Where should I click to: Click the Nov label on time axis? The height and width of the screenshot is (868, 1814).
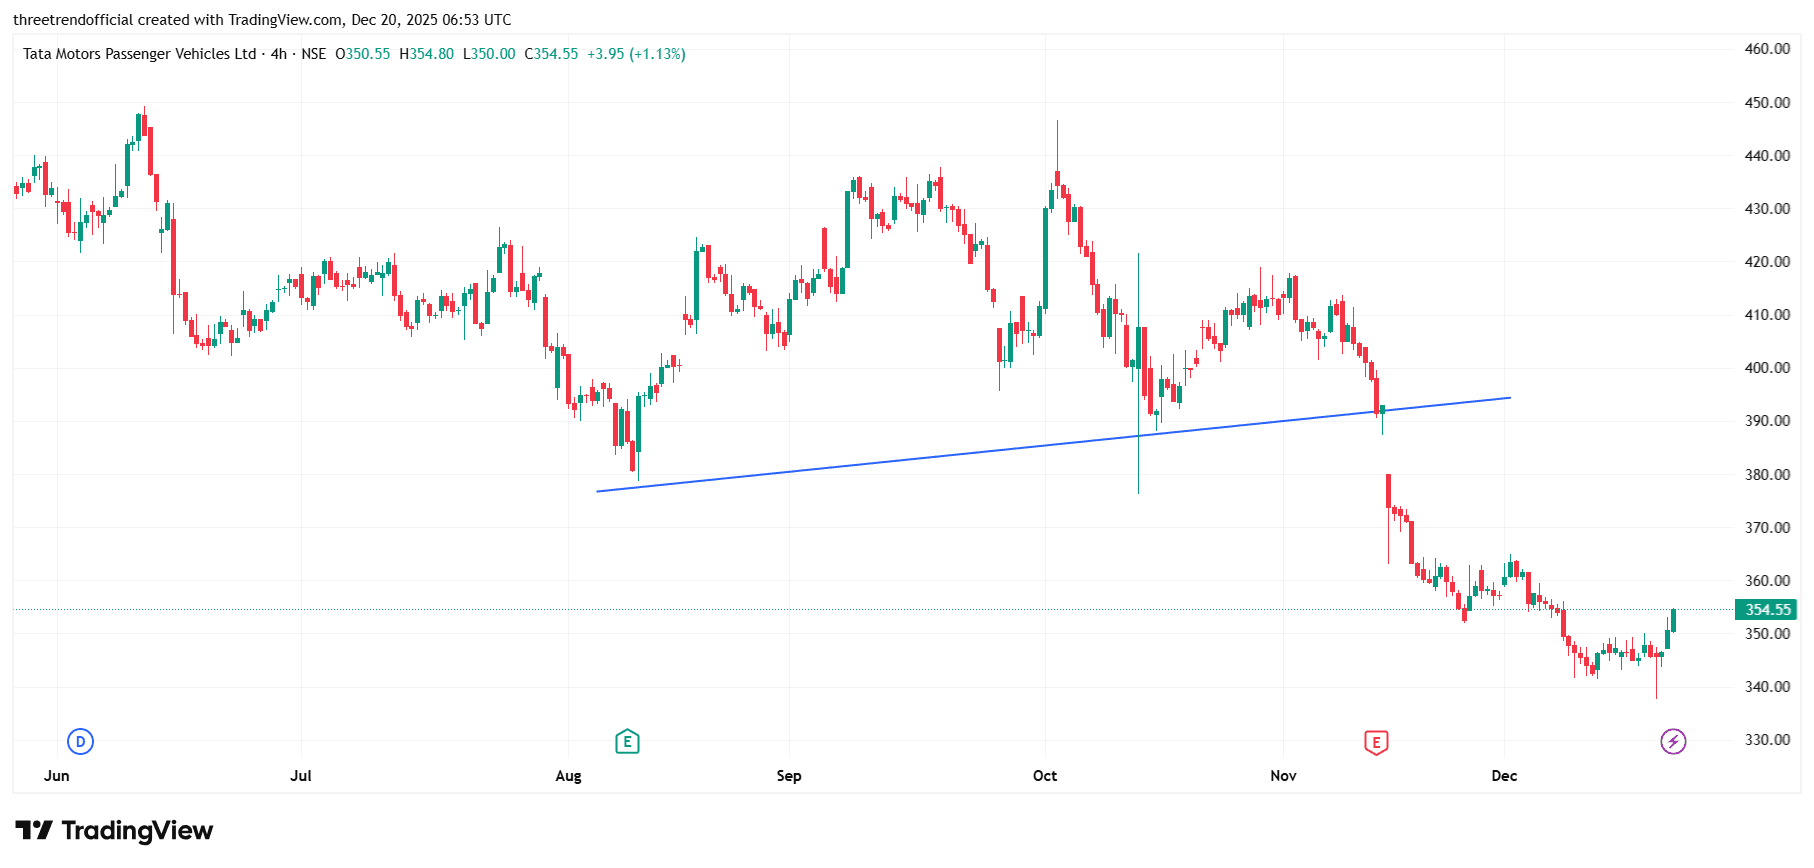coord(1283,776)
